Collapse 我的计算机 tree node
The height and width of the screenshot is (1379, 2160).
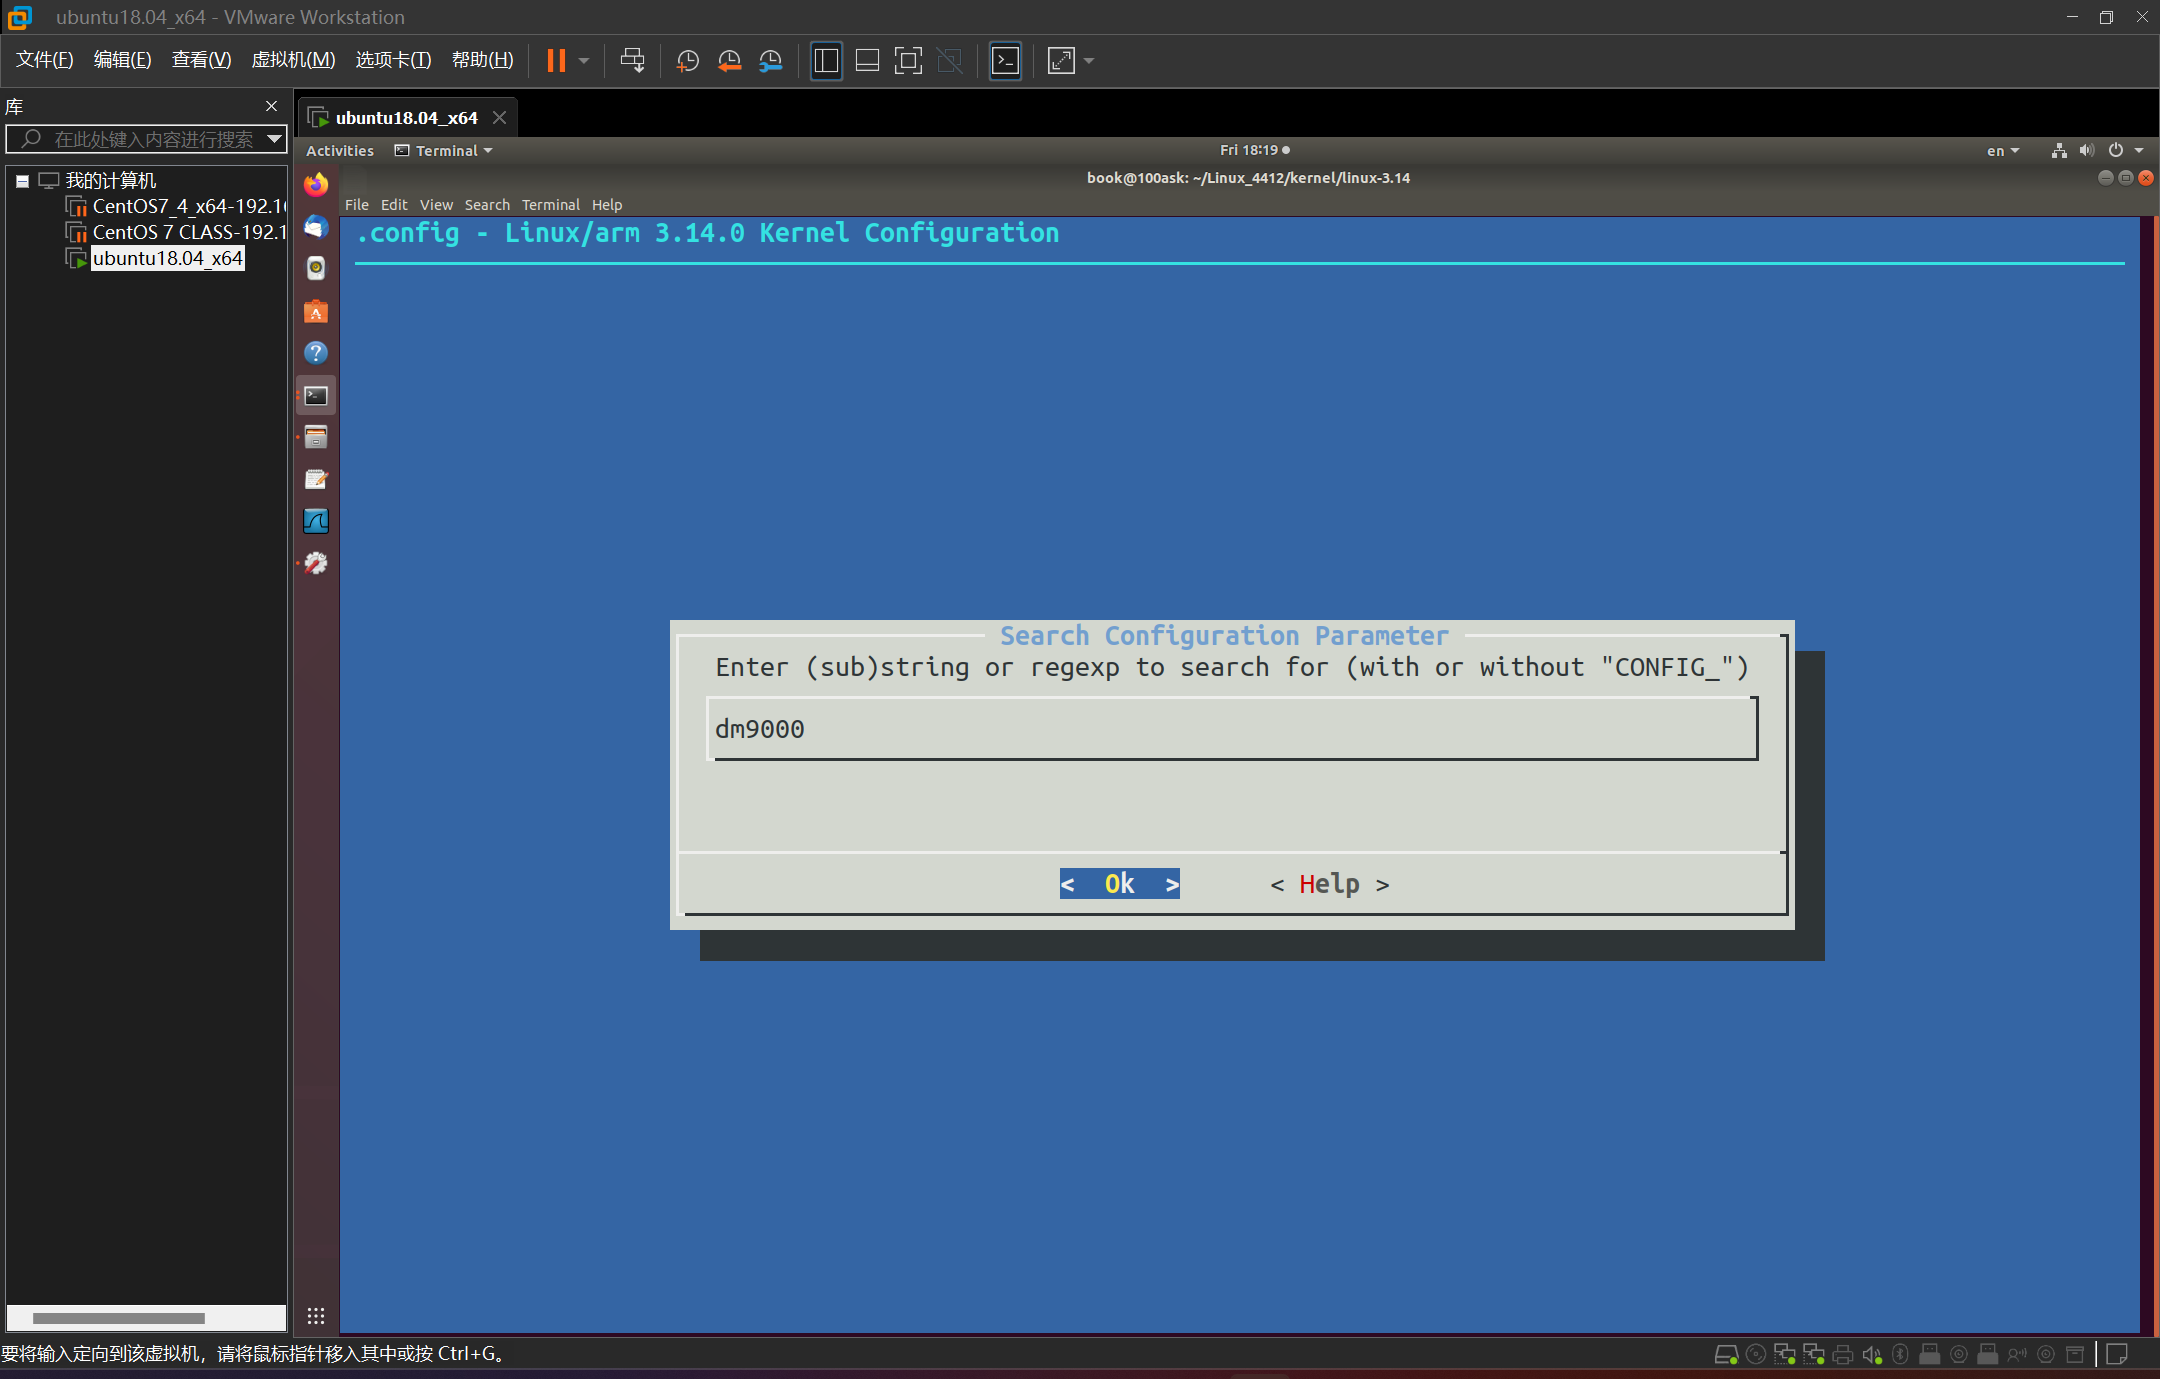22,181
